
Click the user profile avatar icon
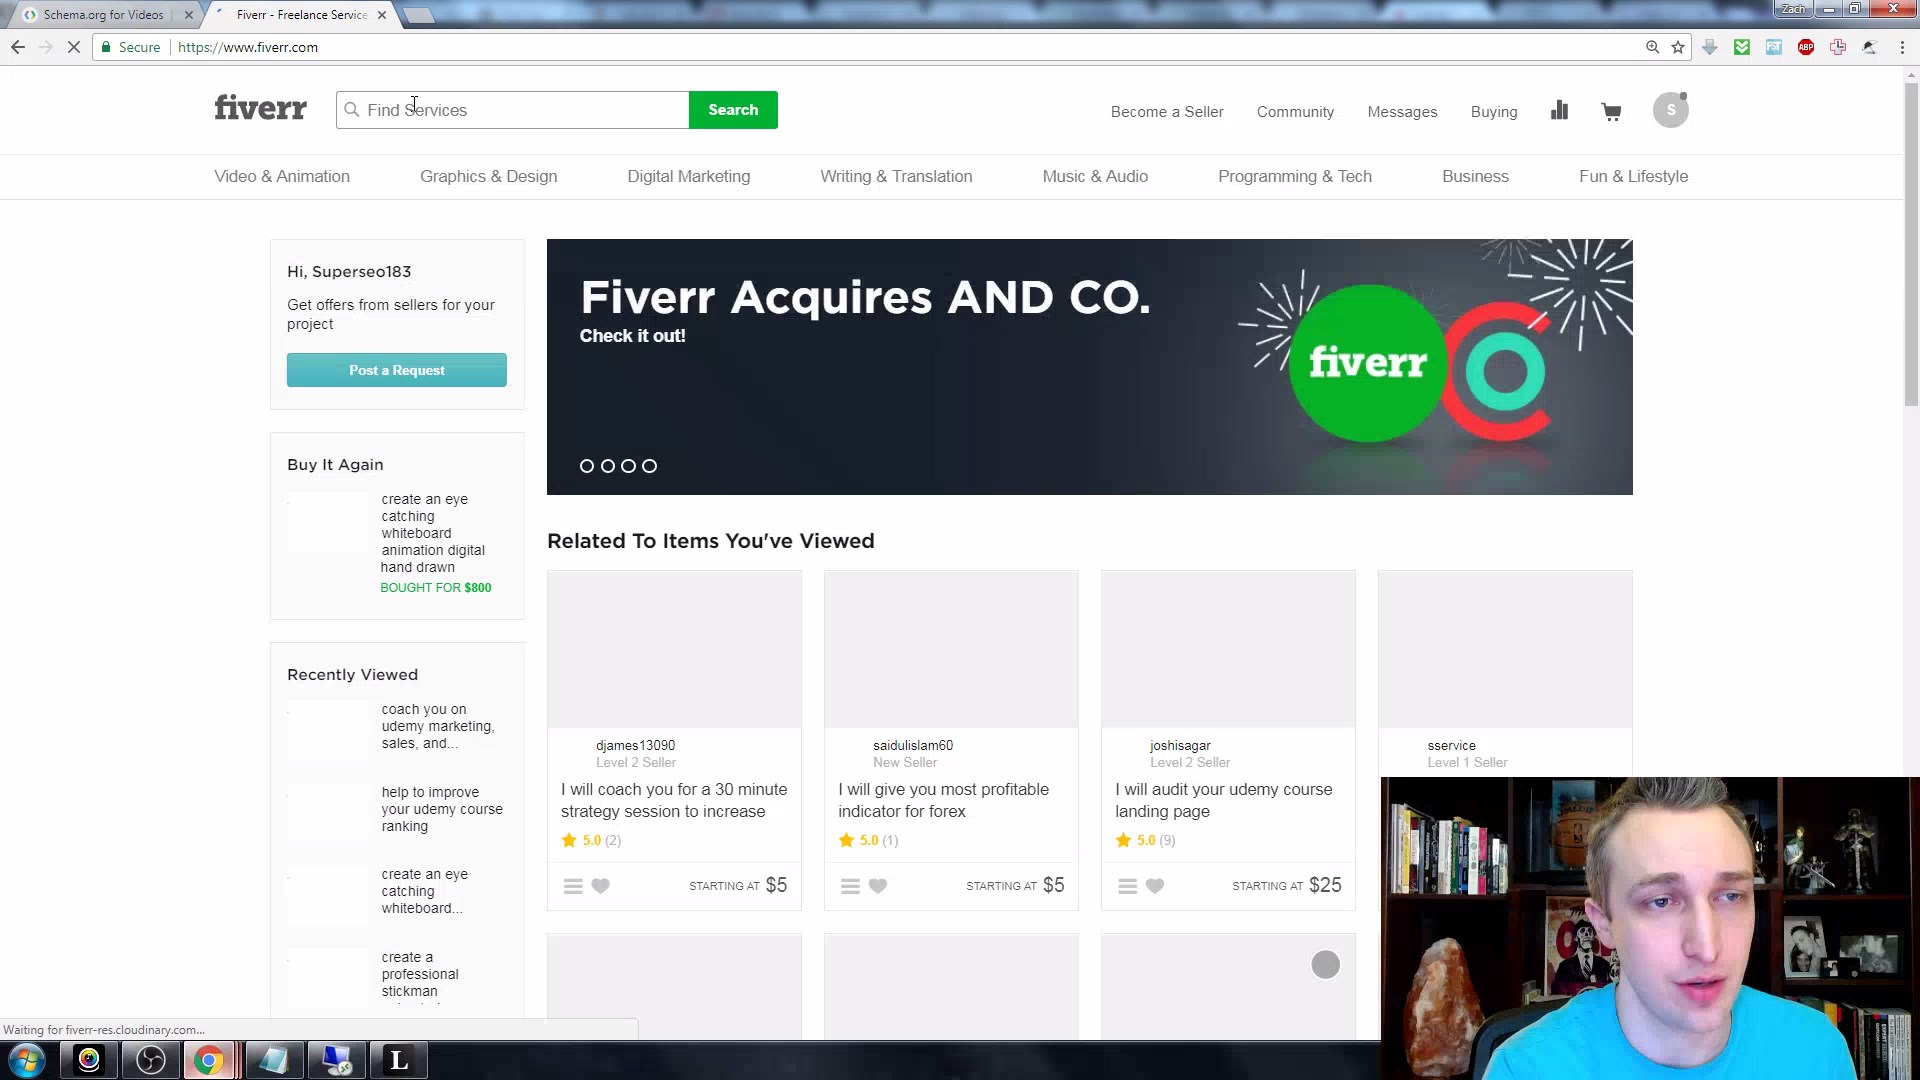(x=1671, y=111)
